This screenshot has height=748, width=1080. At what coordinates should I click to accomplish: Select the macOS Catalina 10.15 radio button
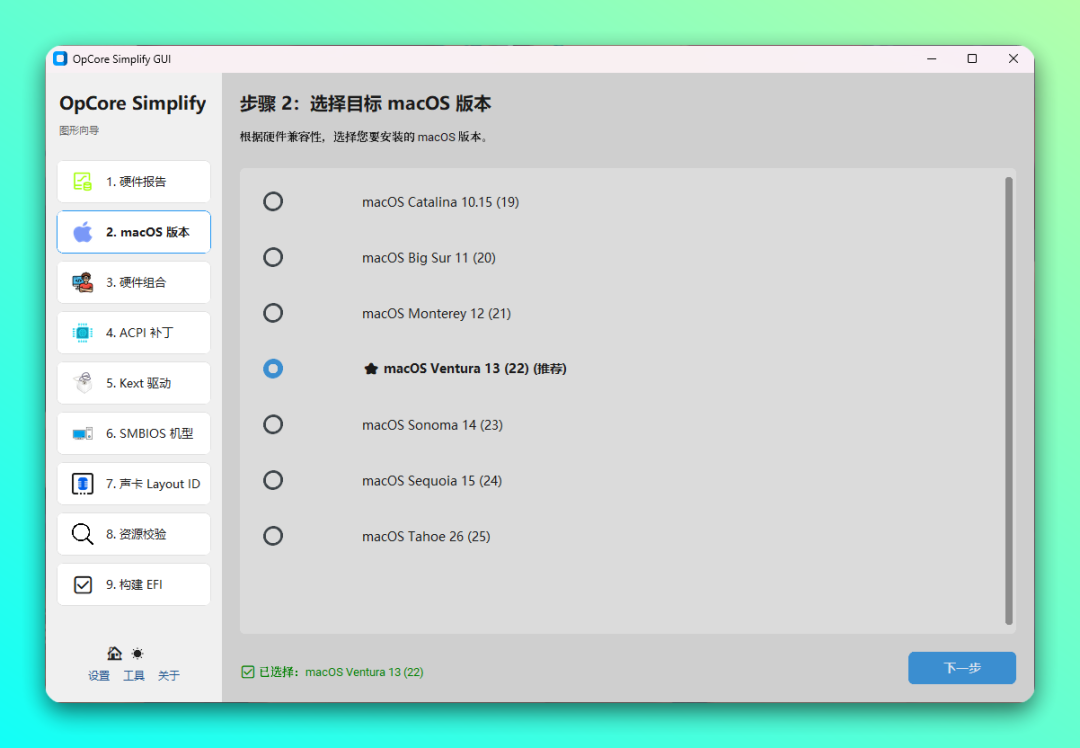pyautogui.click(x=273, y=201)
